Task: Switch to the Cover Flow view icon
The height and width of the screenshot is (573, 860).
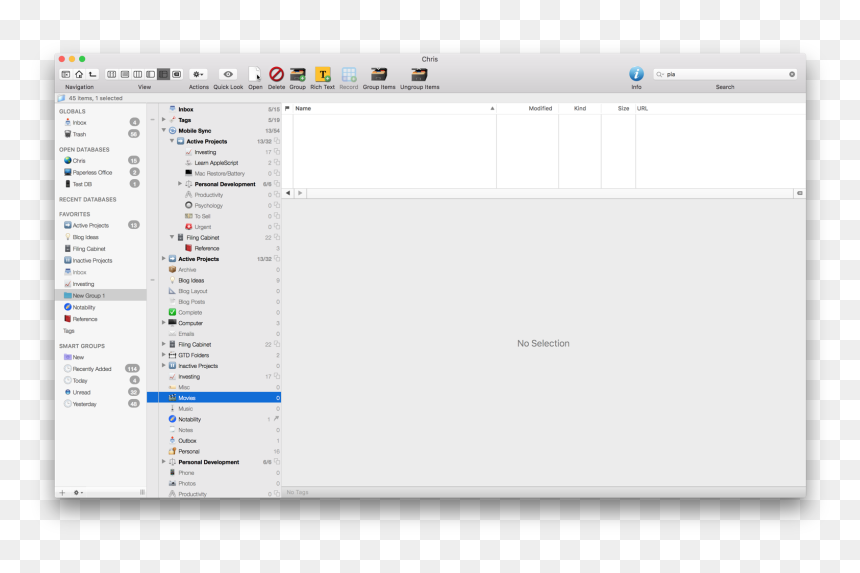Action: (177, 74)
